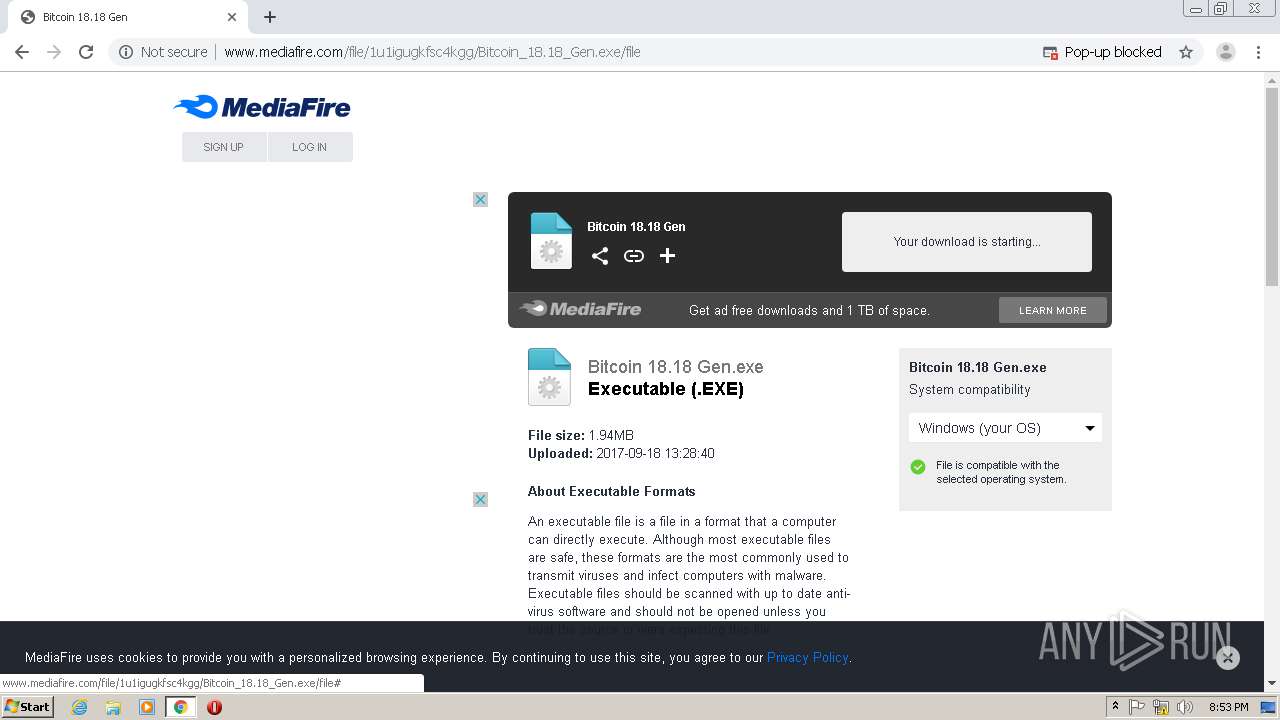Click the Bitcoin 18.18 Gen.exe title
The image size is (1280, 720).
pyautogui.click(x=676, y=367)
